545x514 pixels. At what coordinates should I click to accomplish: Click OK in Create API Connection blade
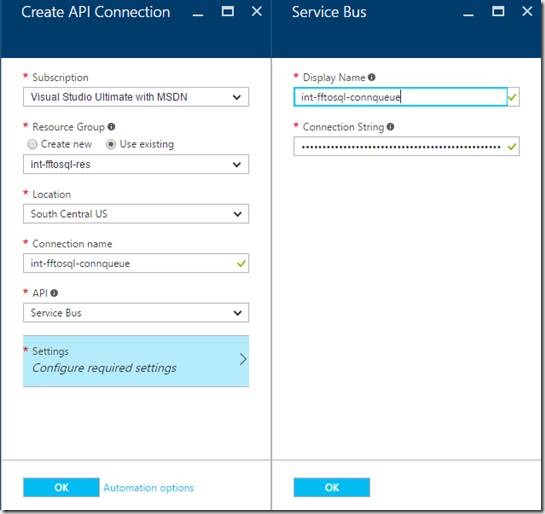point(61,487)
